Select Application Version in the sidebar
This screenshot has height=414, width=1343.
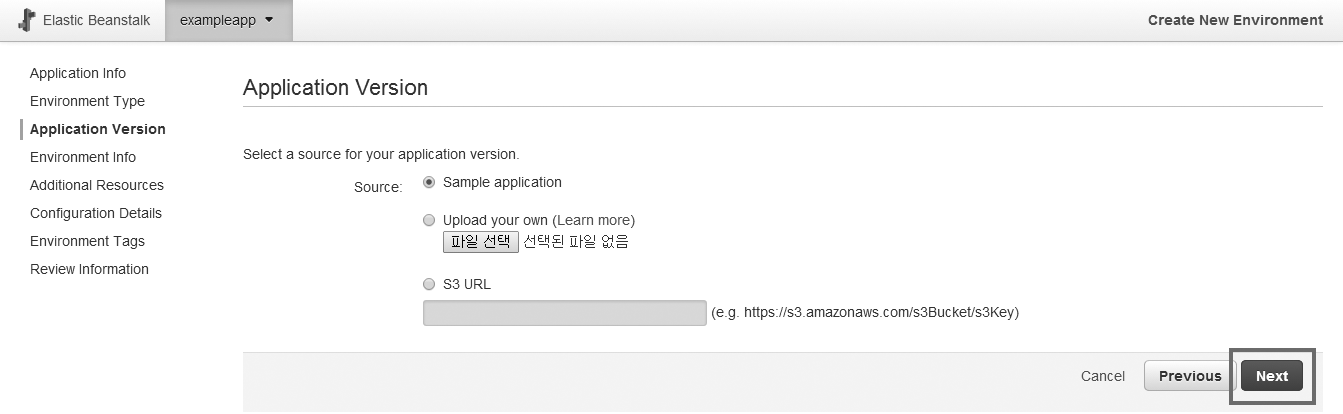98,129
